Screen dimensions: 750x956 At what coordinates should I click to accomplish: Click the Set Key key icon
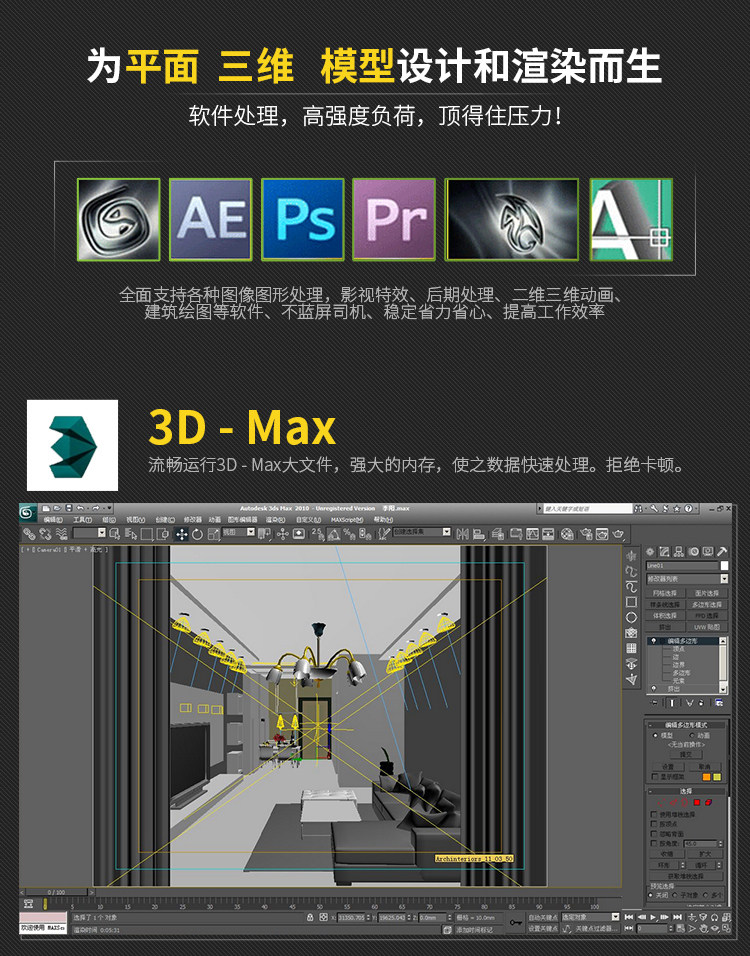(516, 922)
